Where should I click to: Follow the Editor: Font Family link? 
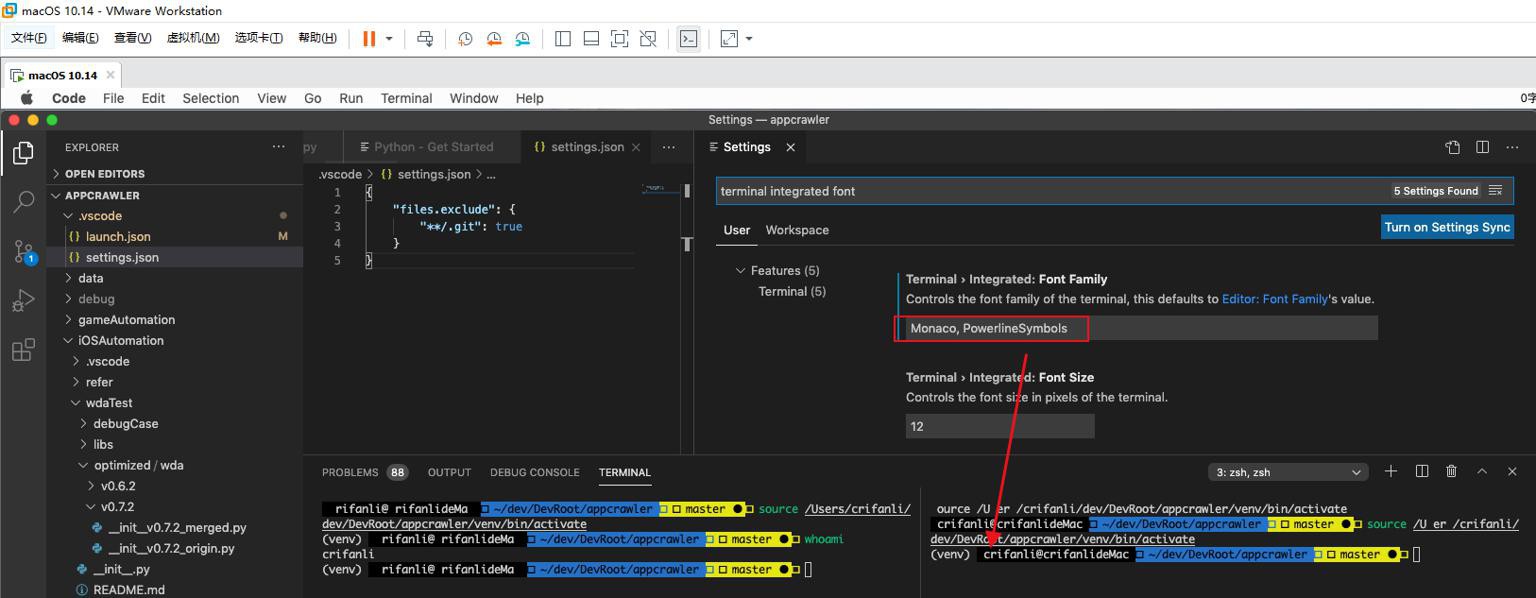pos(1275,299)
